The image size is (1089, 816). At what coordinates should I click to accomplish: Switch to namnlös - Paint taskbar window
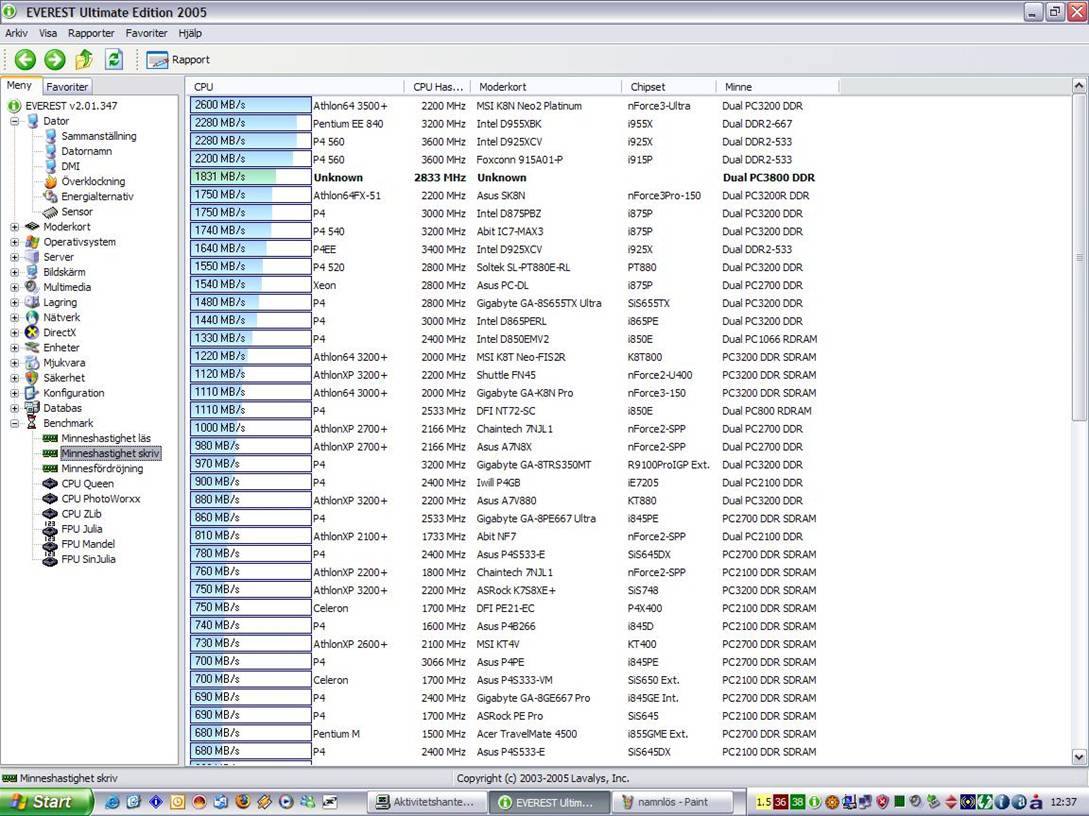(671, 802)
